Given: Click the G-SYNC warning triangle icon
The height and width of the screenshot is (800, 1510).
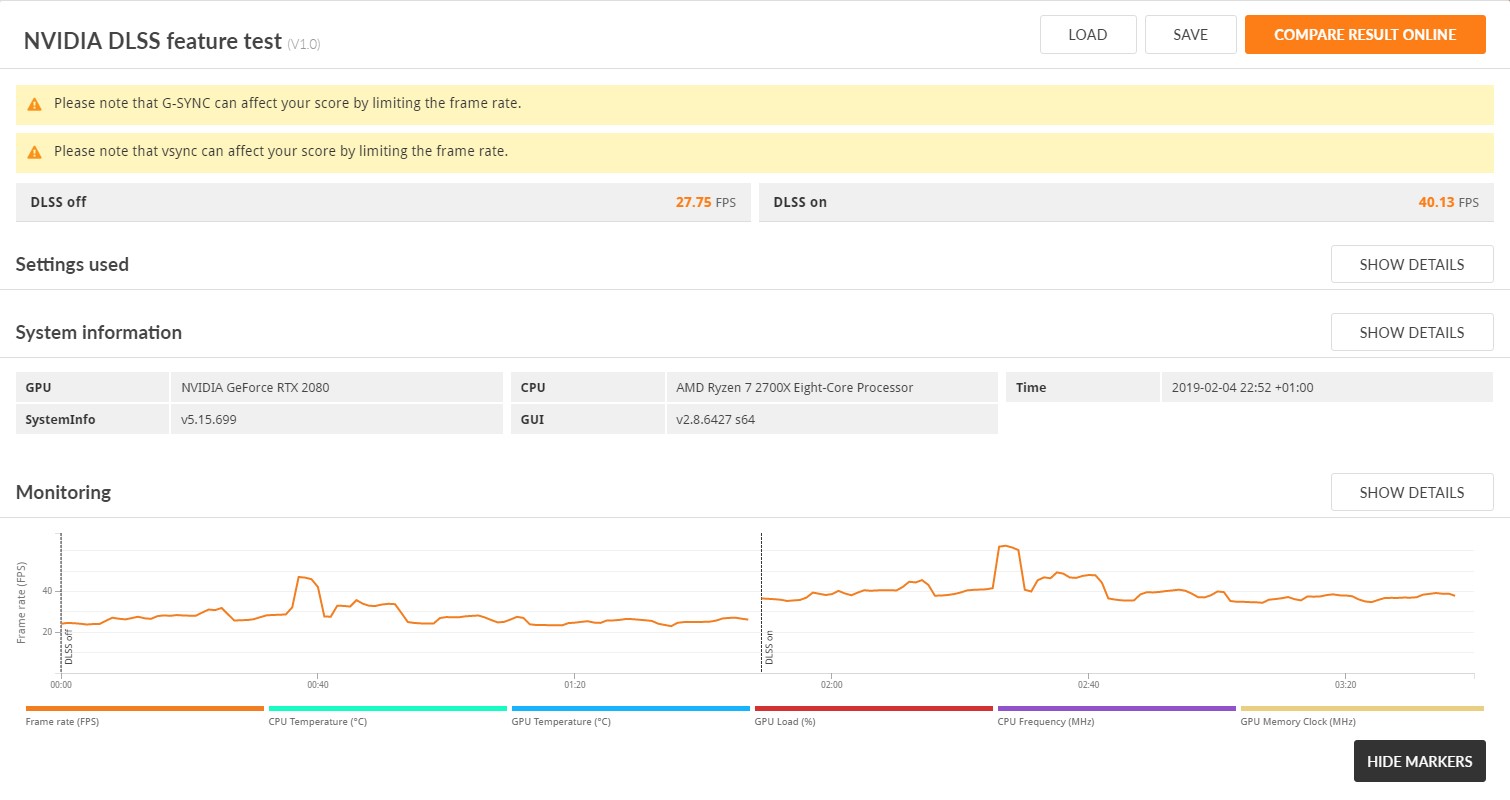Looking at the screenshot, I should click(35, 104).
